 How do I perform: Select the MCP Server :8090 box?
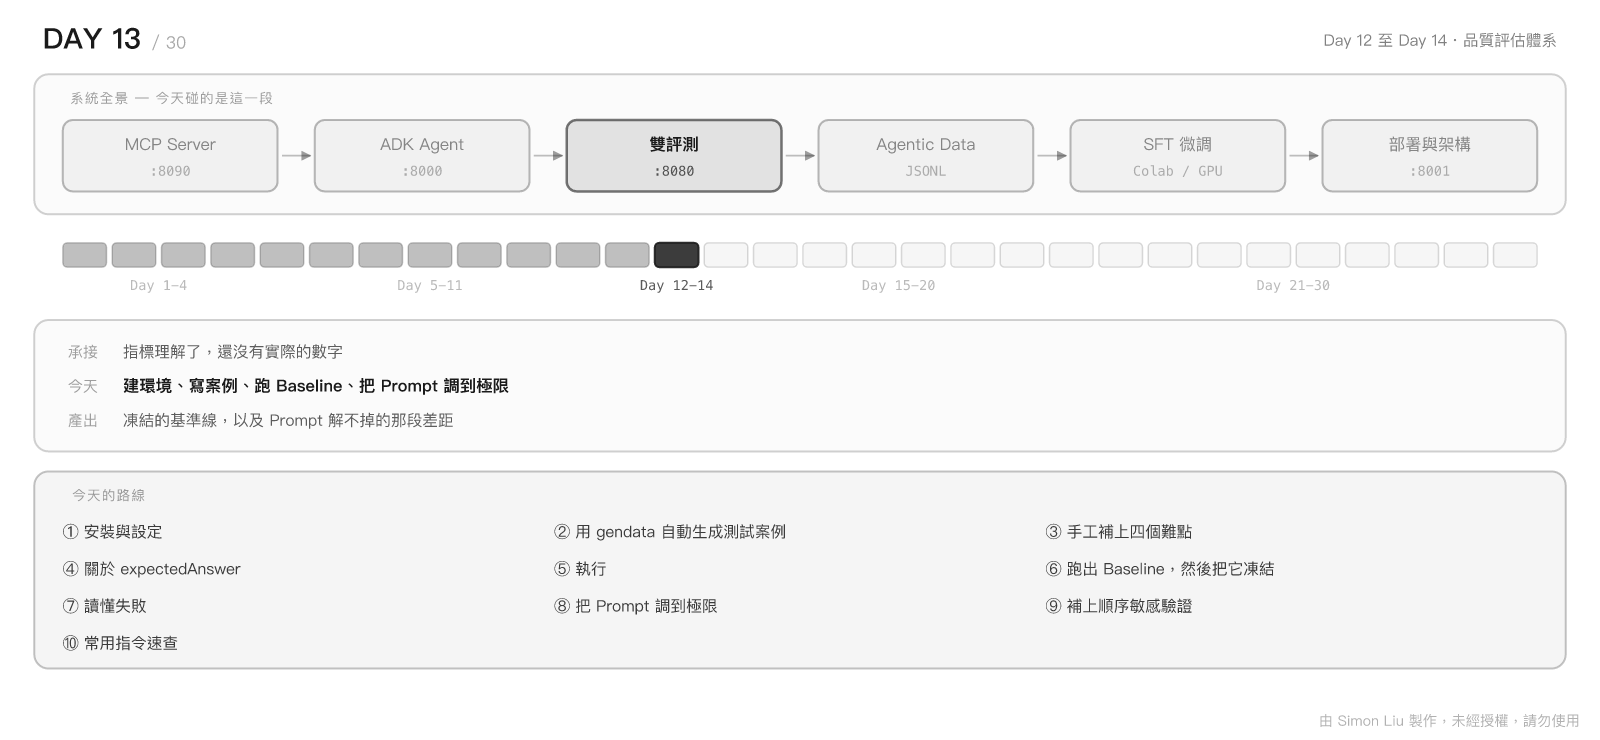(x=170, y=156)
